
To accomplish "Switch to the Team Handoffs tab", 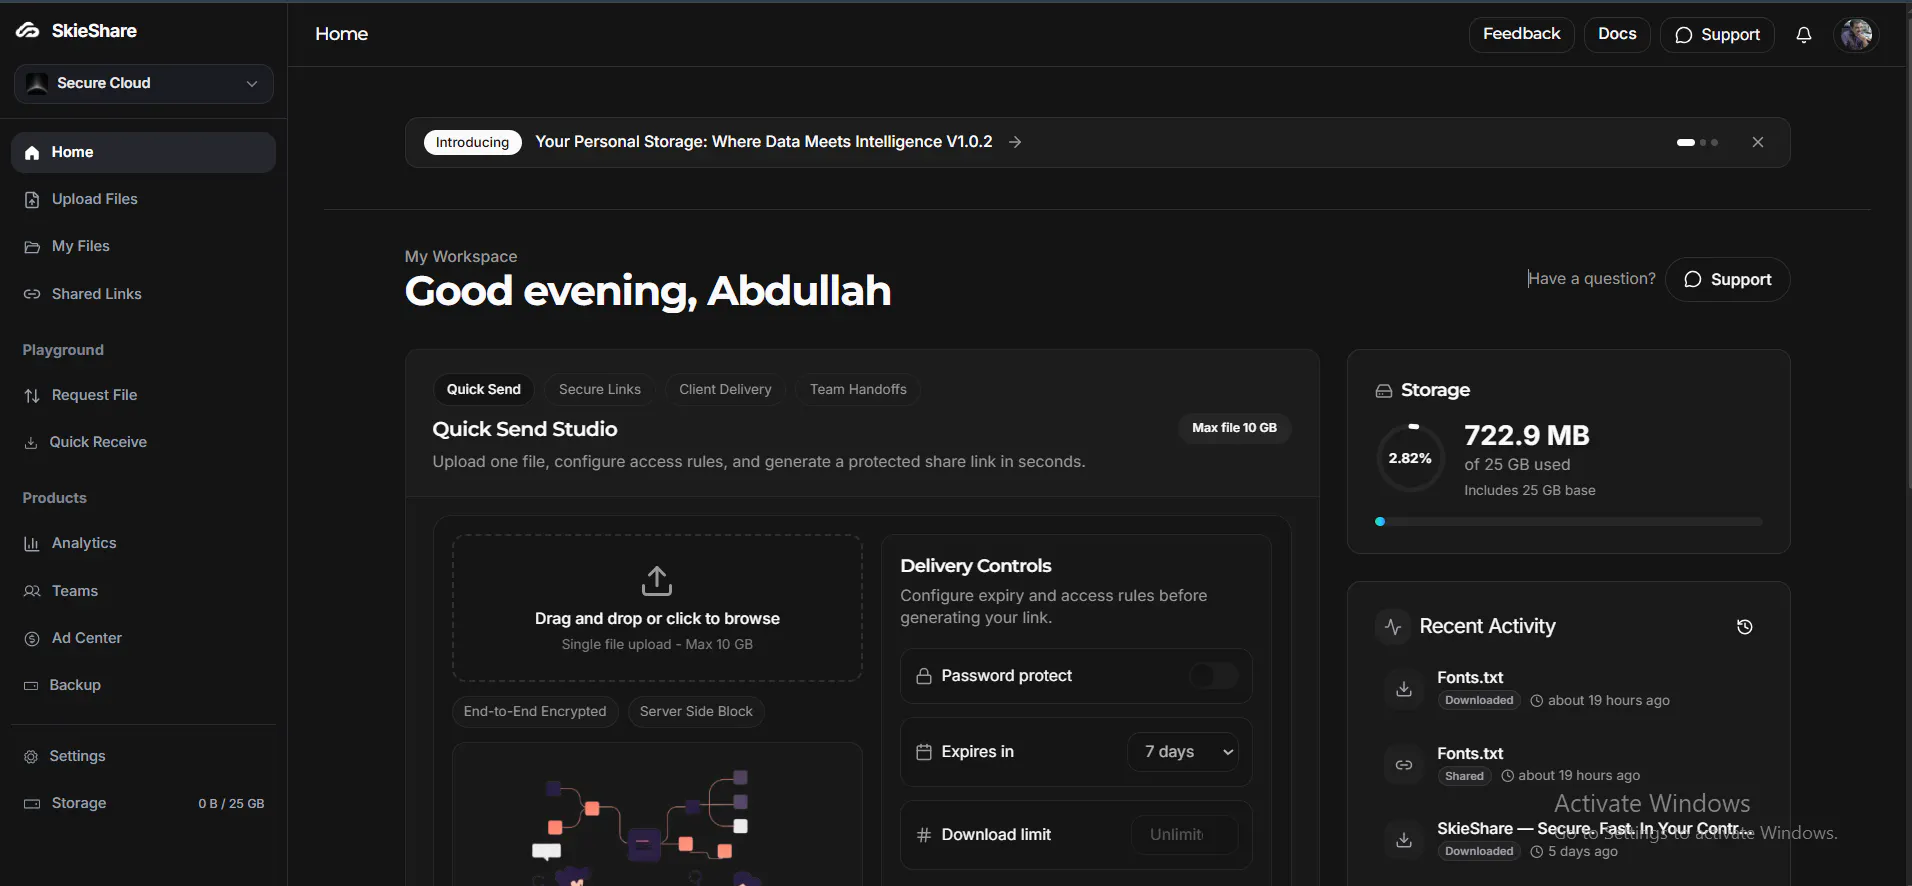I will [858, 390].
